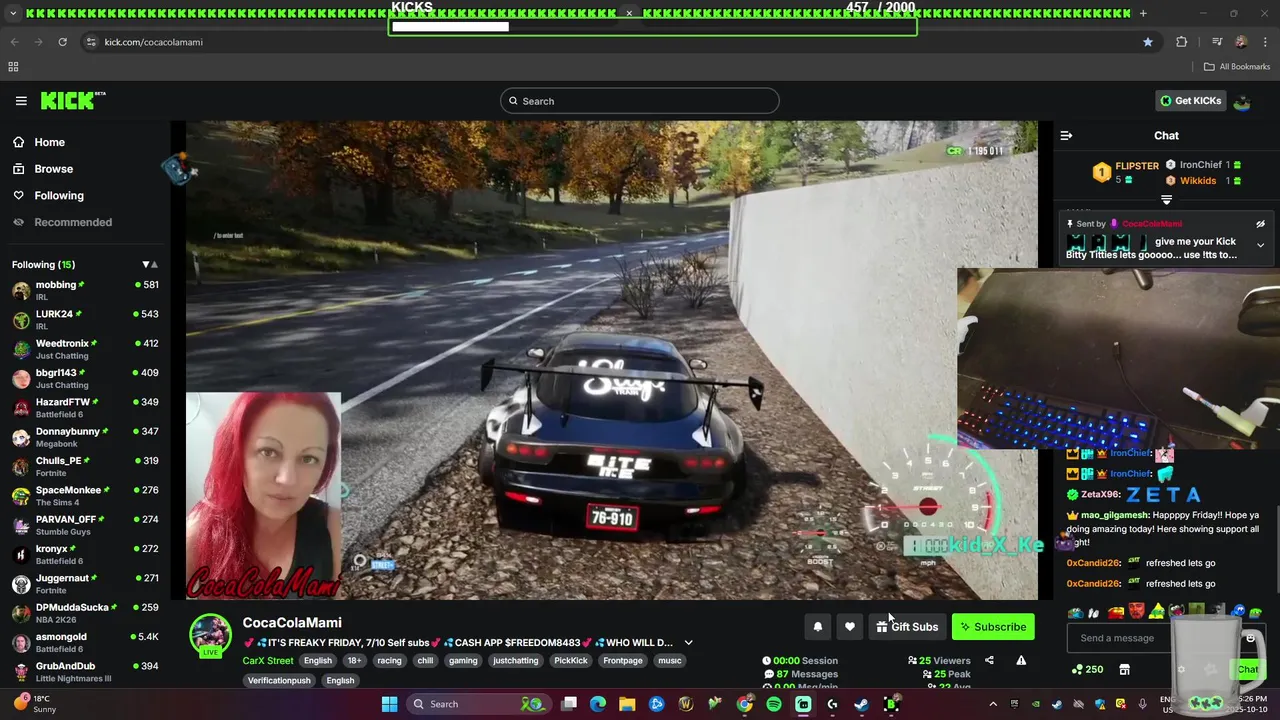Click the 250 channel points balance
1280x720 pixels.
pos(1087,669)
